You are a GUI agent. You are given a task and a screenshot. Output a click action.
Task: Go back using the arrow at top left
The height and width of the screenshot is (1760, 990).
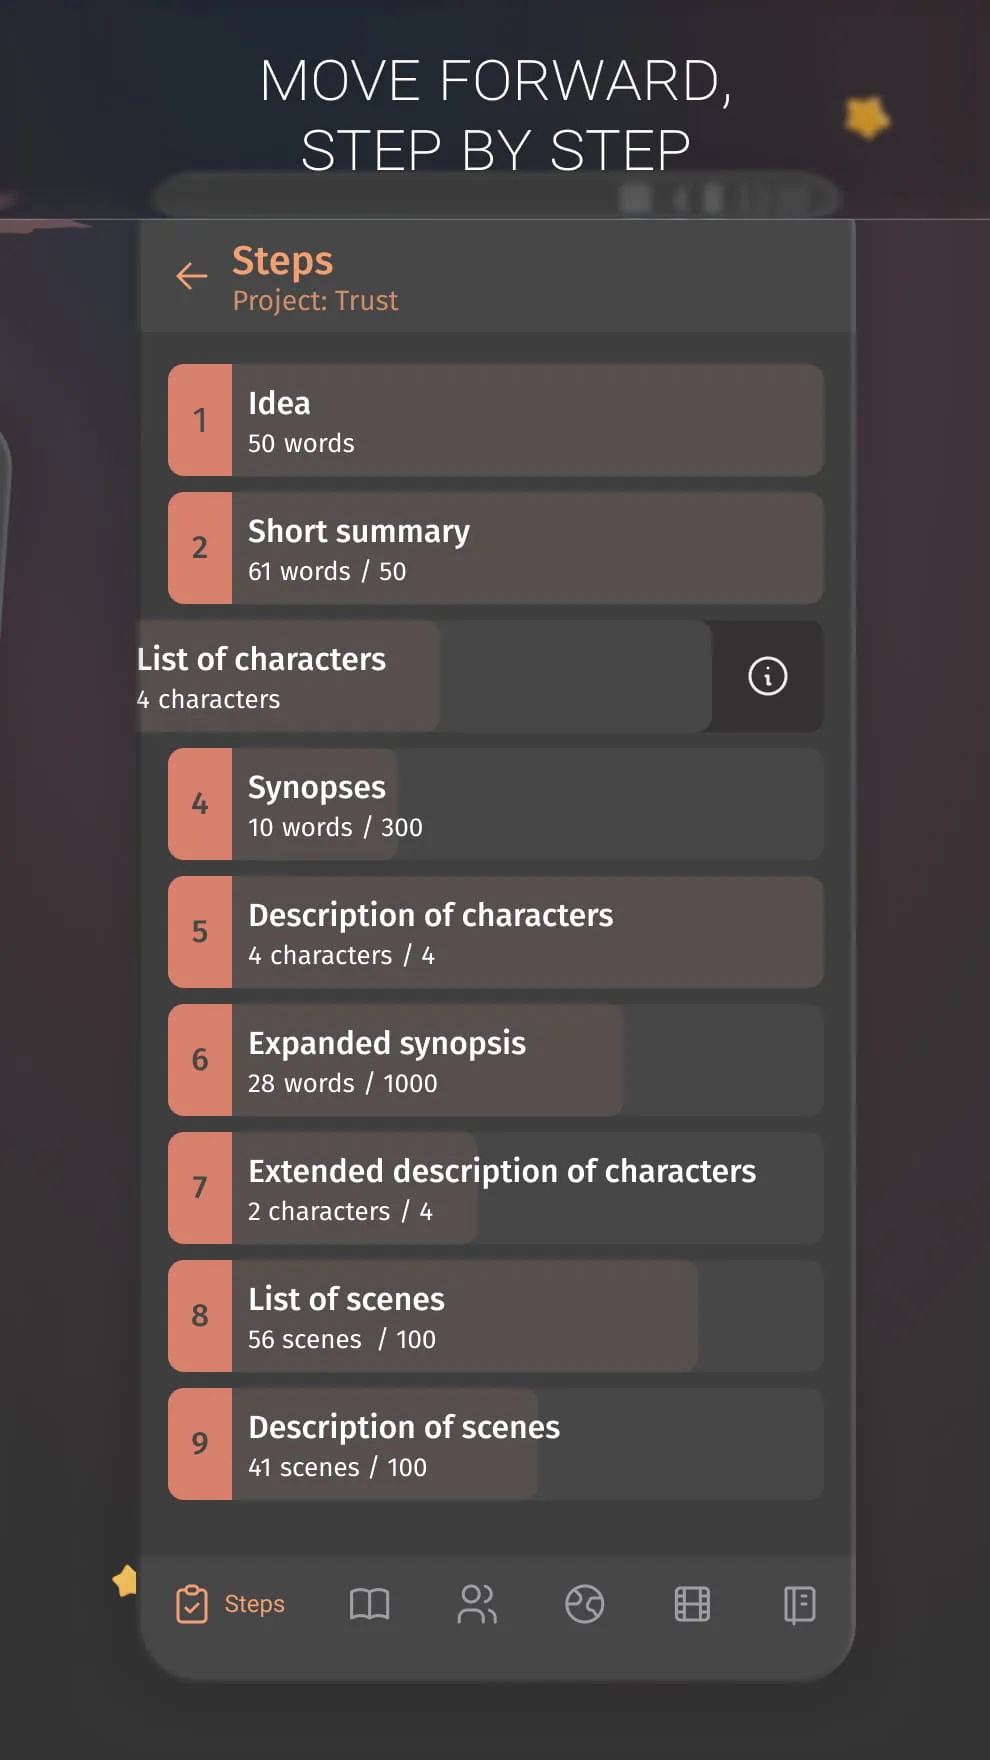pos(191,276)
